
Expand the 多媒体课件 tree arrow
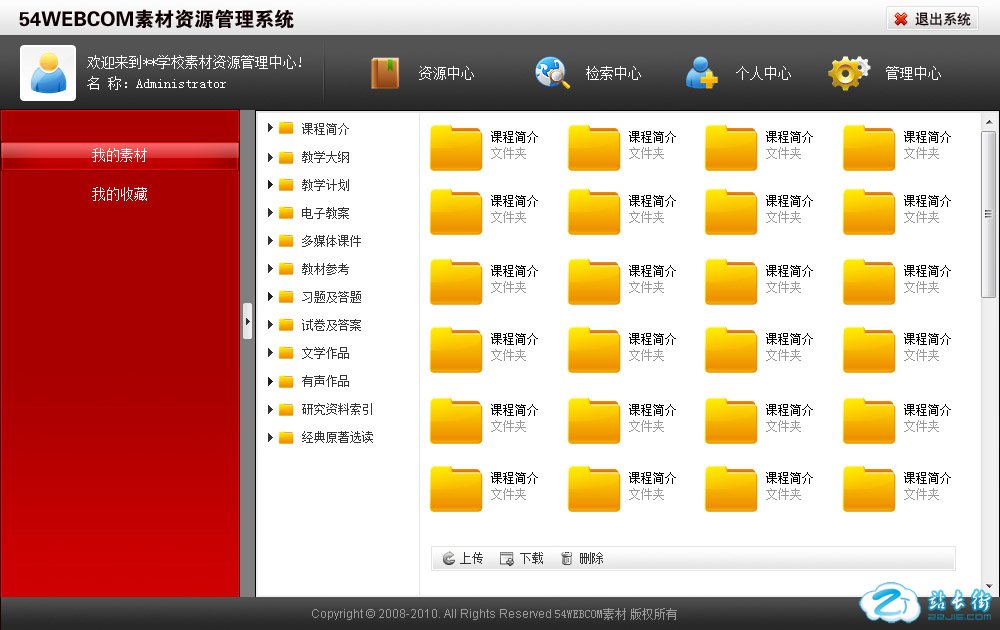pos(270,240)
